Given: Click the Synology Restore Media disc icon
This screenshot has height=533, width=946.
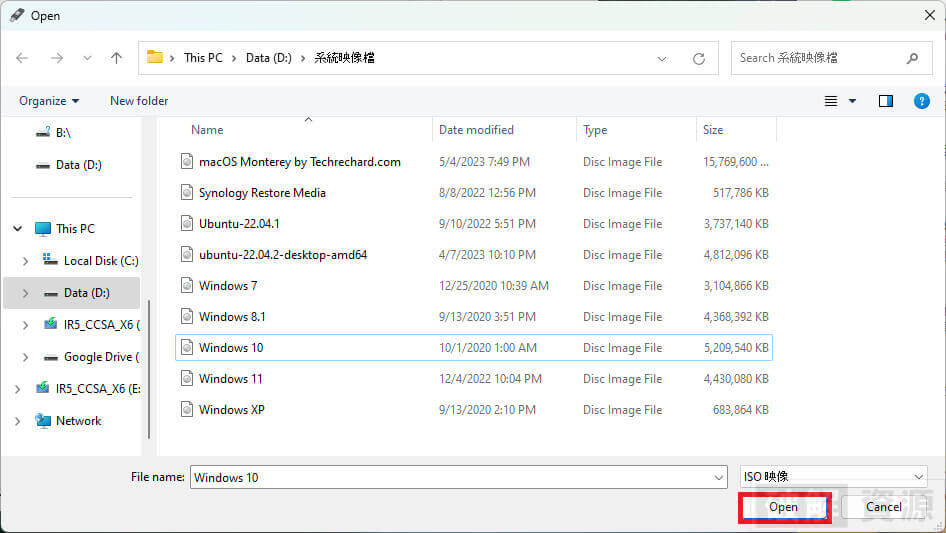Looking at the screenshot, I should coord(187,193).
